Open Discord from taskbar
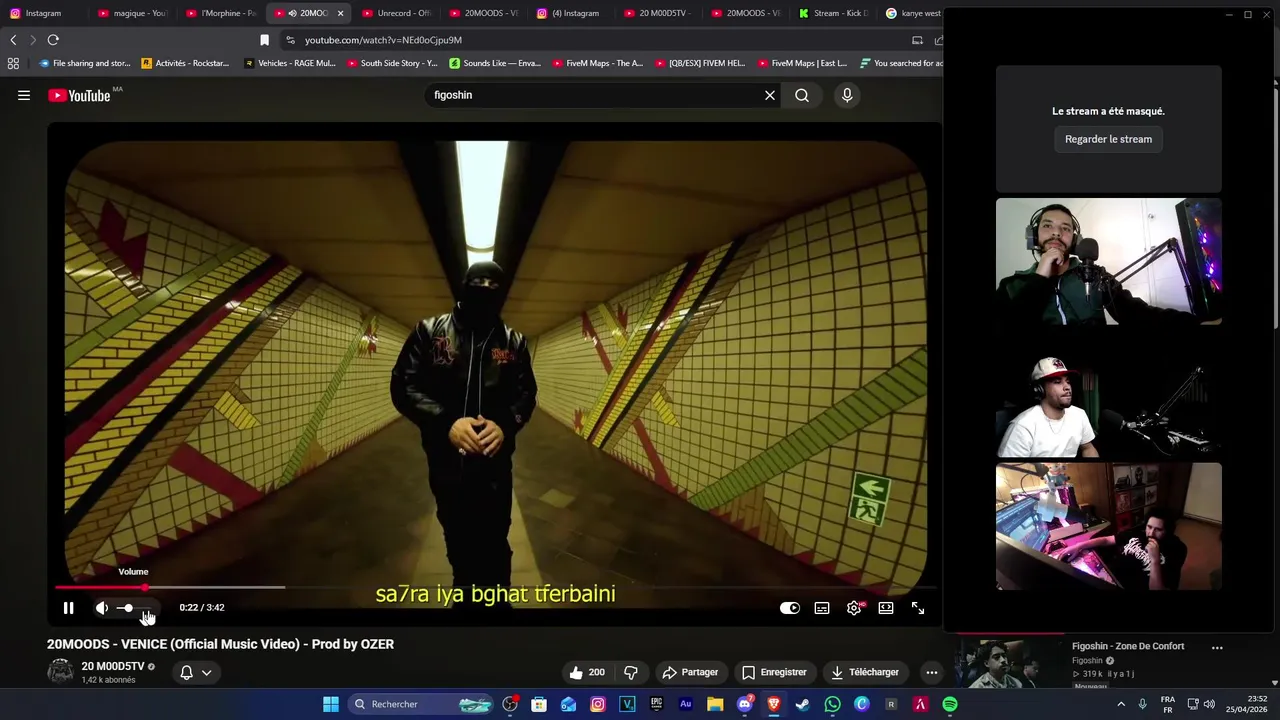This screenshot has width=1280, height=720. point(744,704)
